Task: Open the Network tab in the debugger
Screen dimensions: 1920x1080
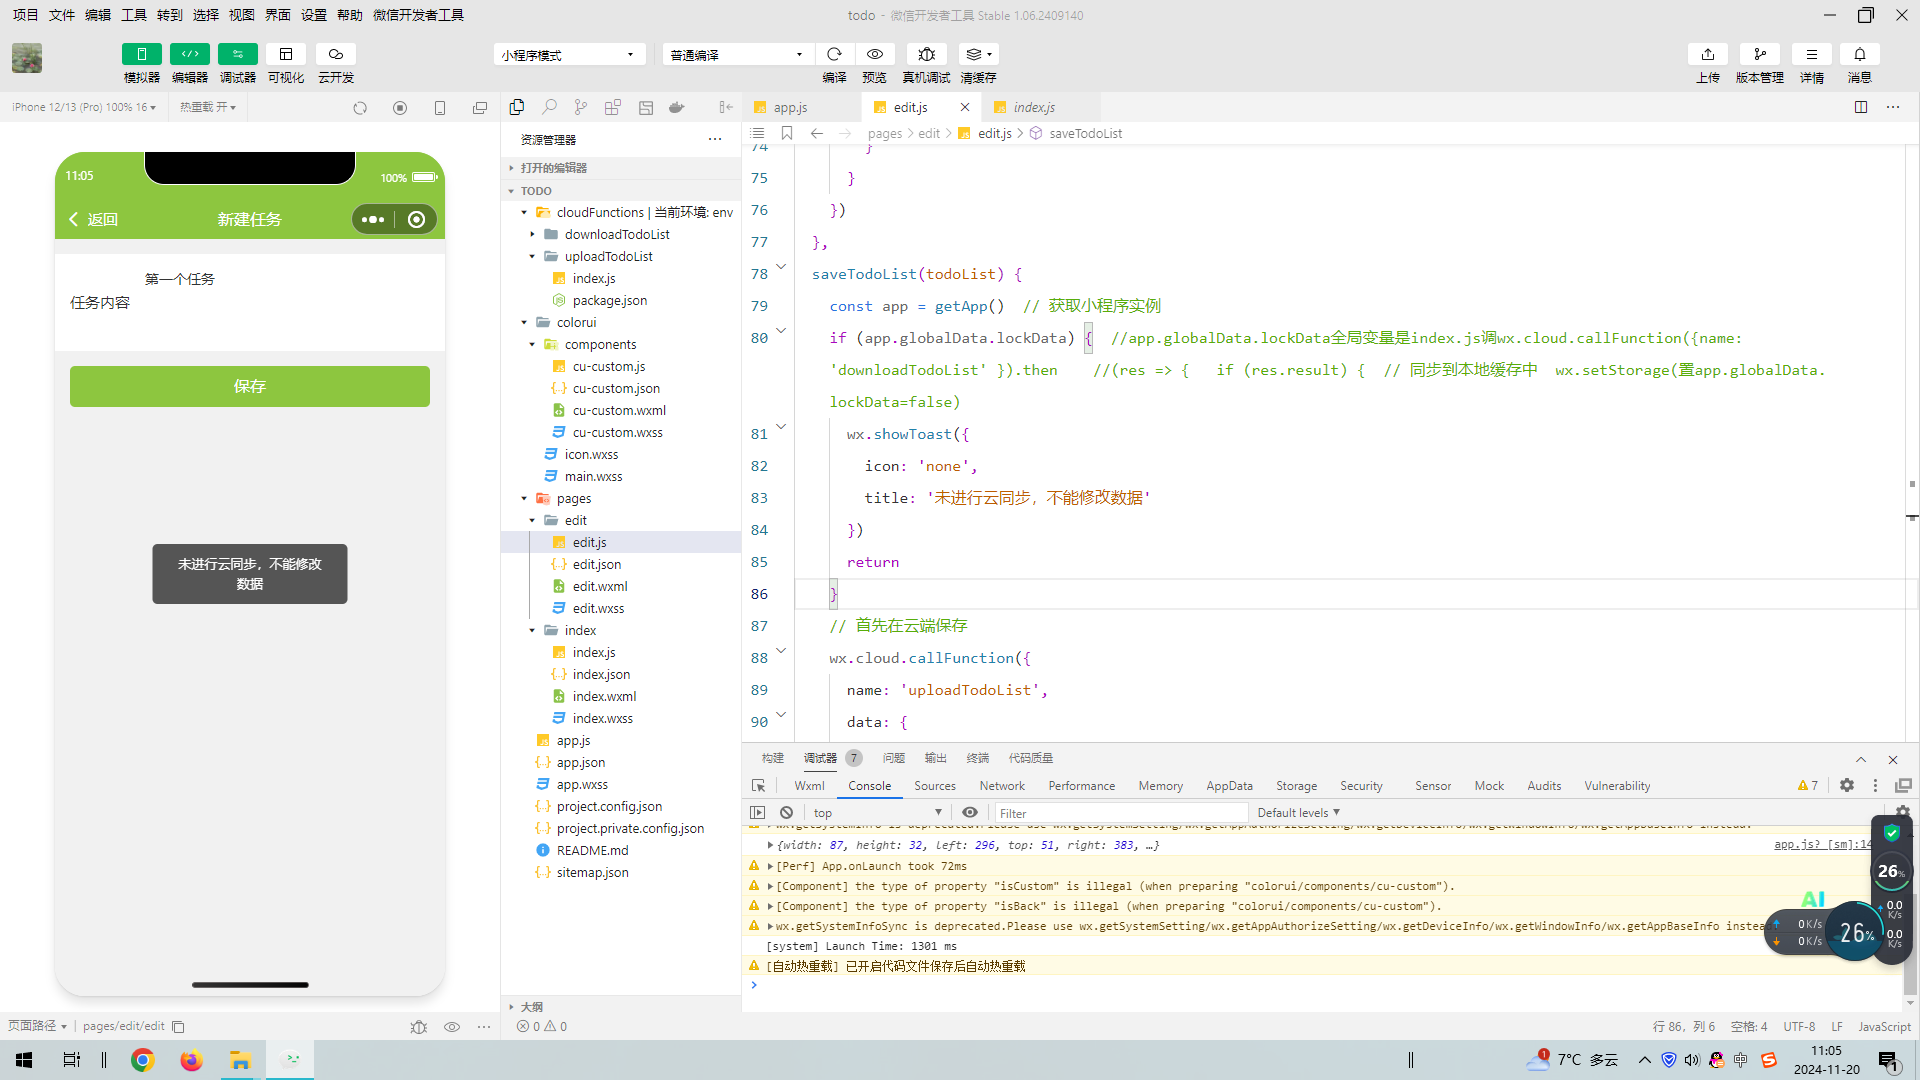Action: coord(1001,786)
